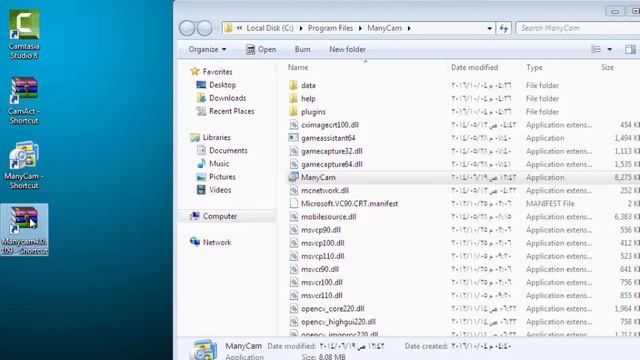Click the Explorer Back navigation button
This screenshot has width=640, height=360.
187,28
